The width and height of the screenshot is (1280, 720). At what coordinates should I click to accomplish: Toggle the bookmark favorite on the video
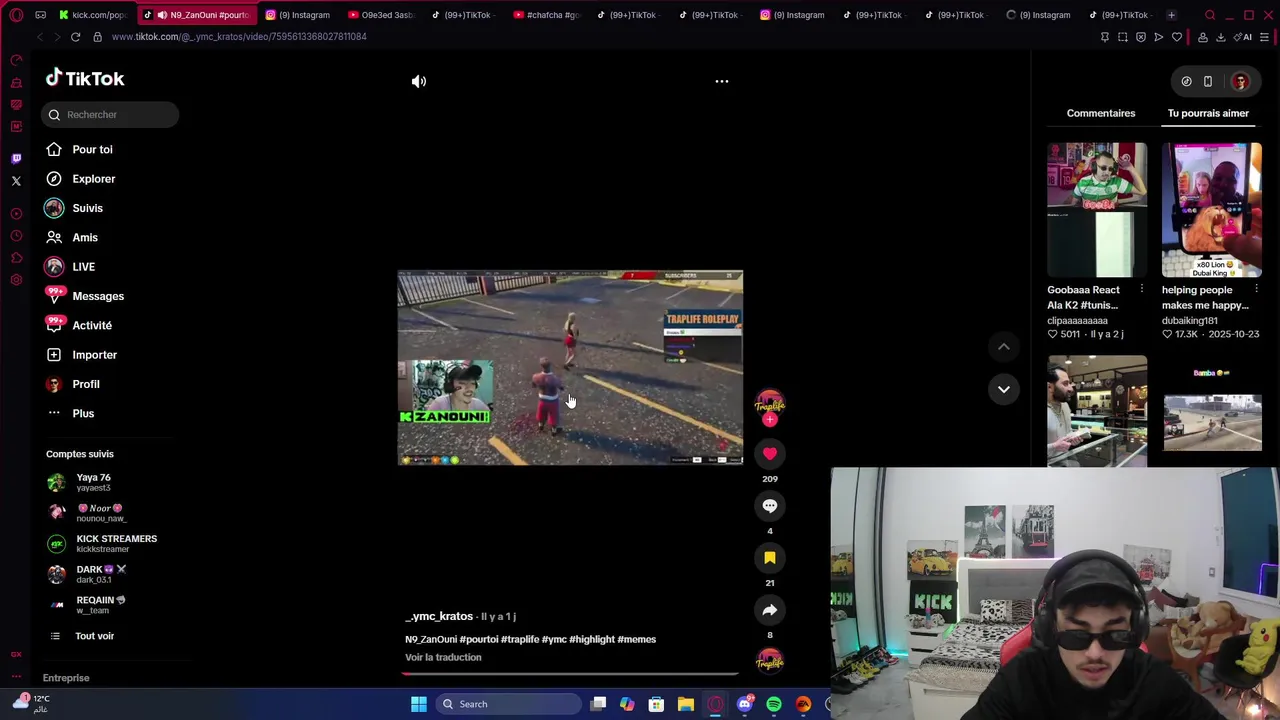point(770,558)
